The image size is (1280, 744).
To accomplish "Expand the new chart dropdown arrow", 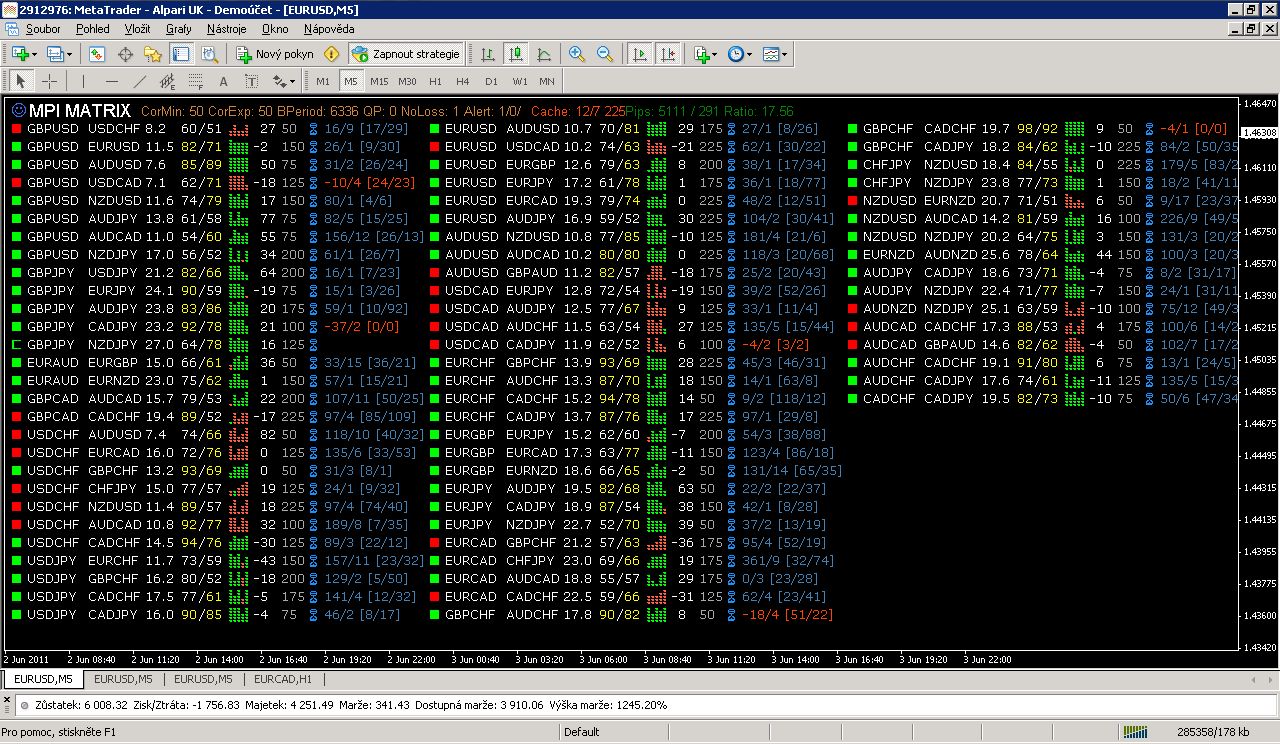I will [35, 54].
